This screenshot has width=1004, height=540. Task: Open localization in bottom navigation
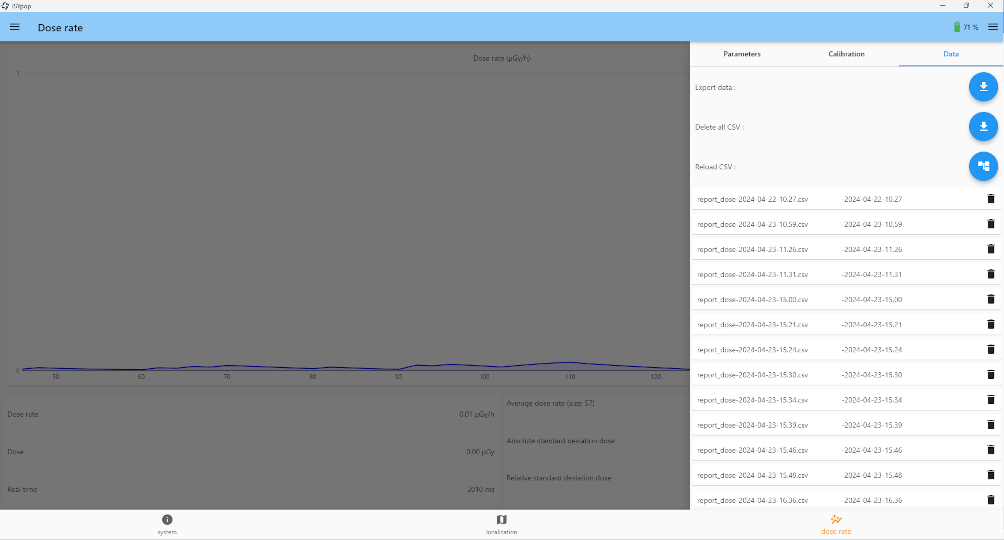click(501, 524)
